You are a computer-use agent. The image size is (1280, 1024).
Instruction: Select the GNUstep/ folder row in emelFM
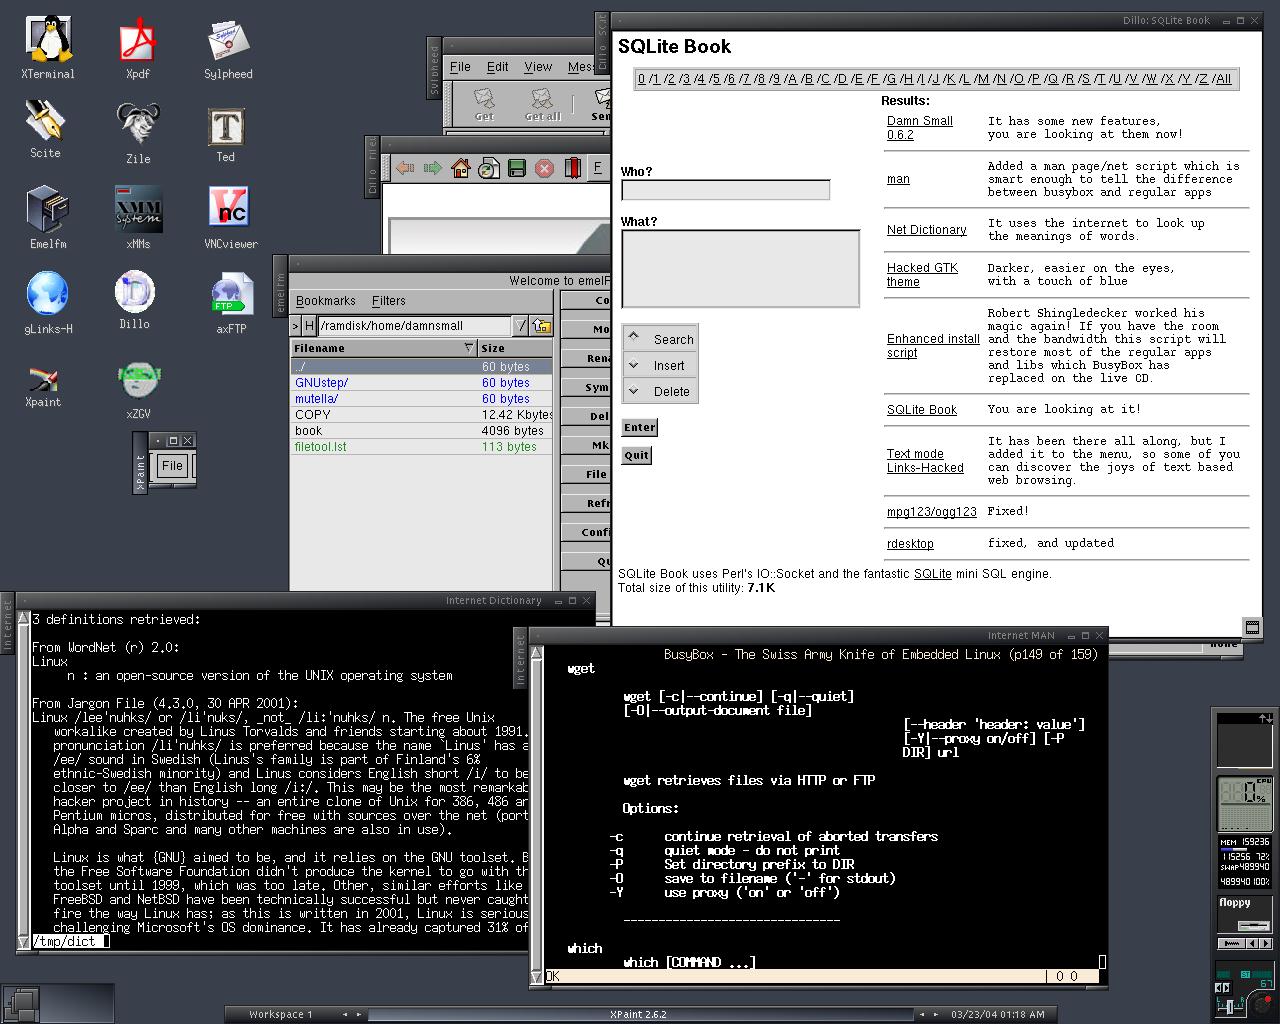(422, 383)
